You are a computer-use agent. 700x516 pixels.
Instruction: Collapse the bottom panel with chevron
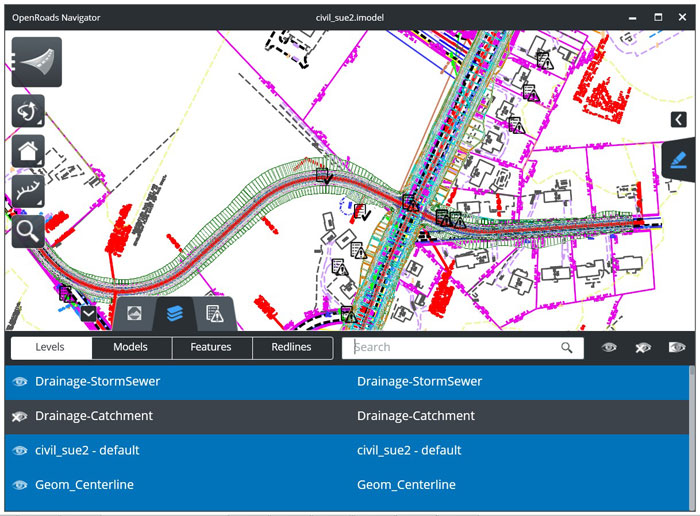(89, 313)
